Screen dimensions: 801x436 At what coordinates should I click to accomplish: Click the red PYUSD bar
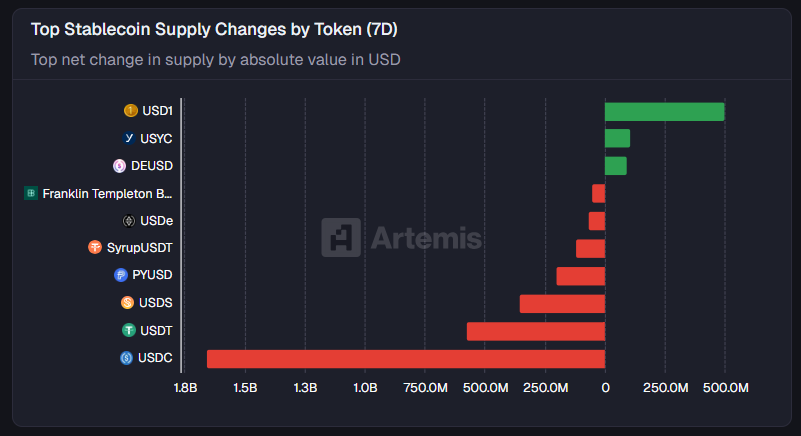pos(580,276)
